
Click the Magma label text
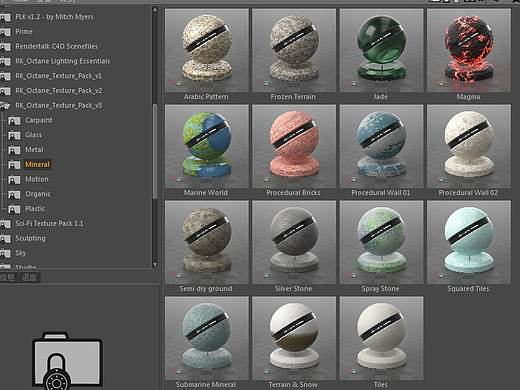468,97
